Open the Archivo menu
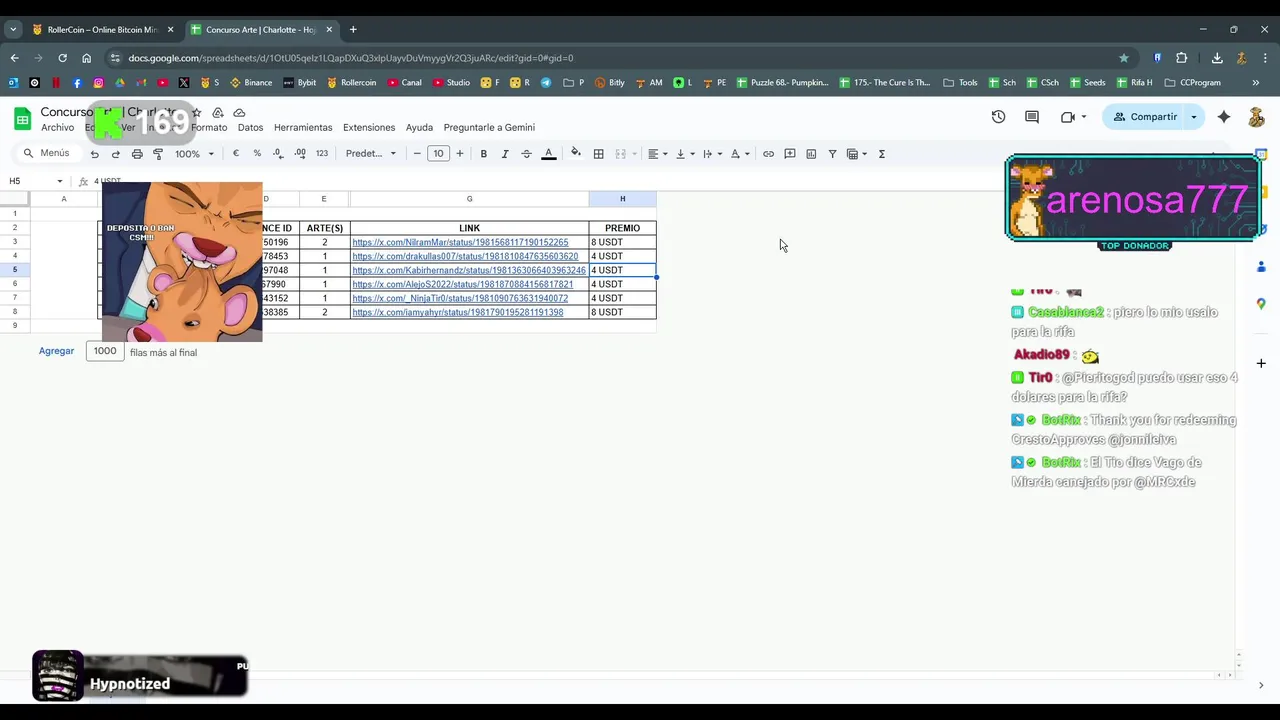1280x720 pixels. (57, 128)
